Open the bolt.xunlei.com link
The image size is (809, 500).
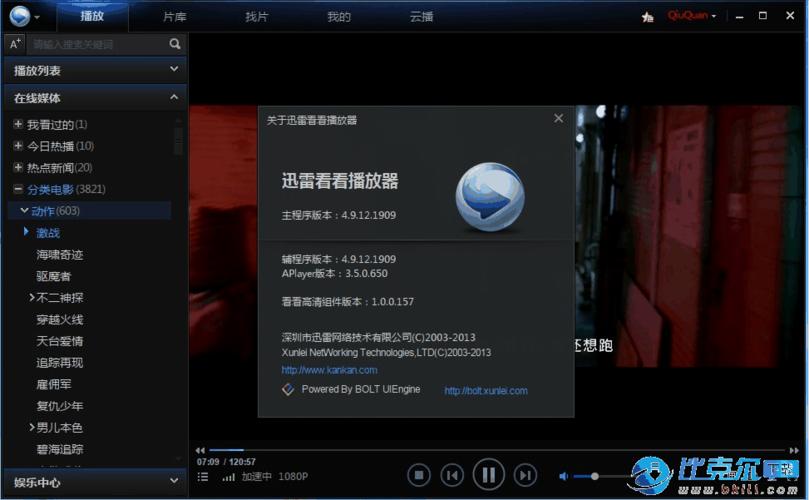click(486, 391)
